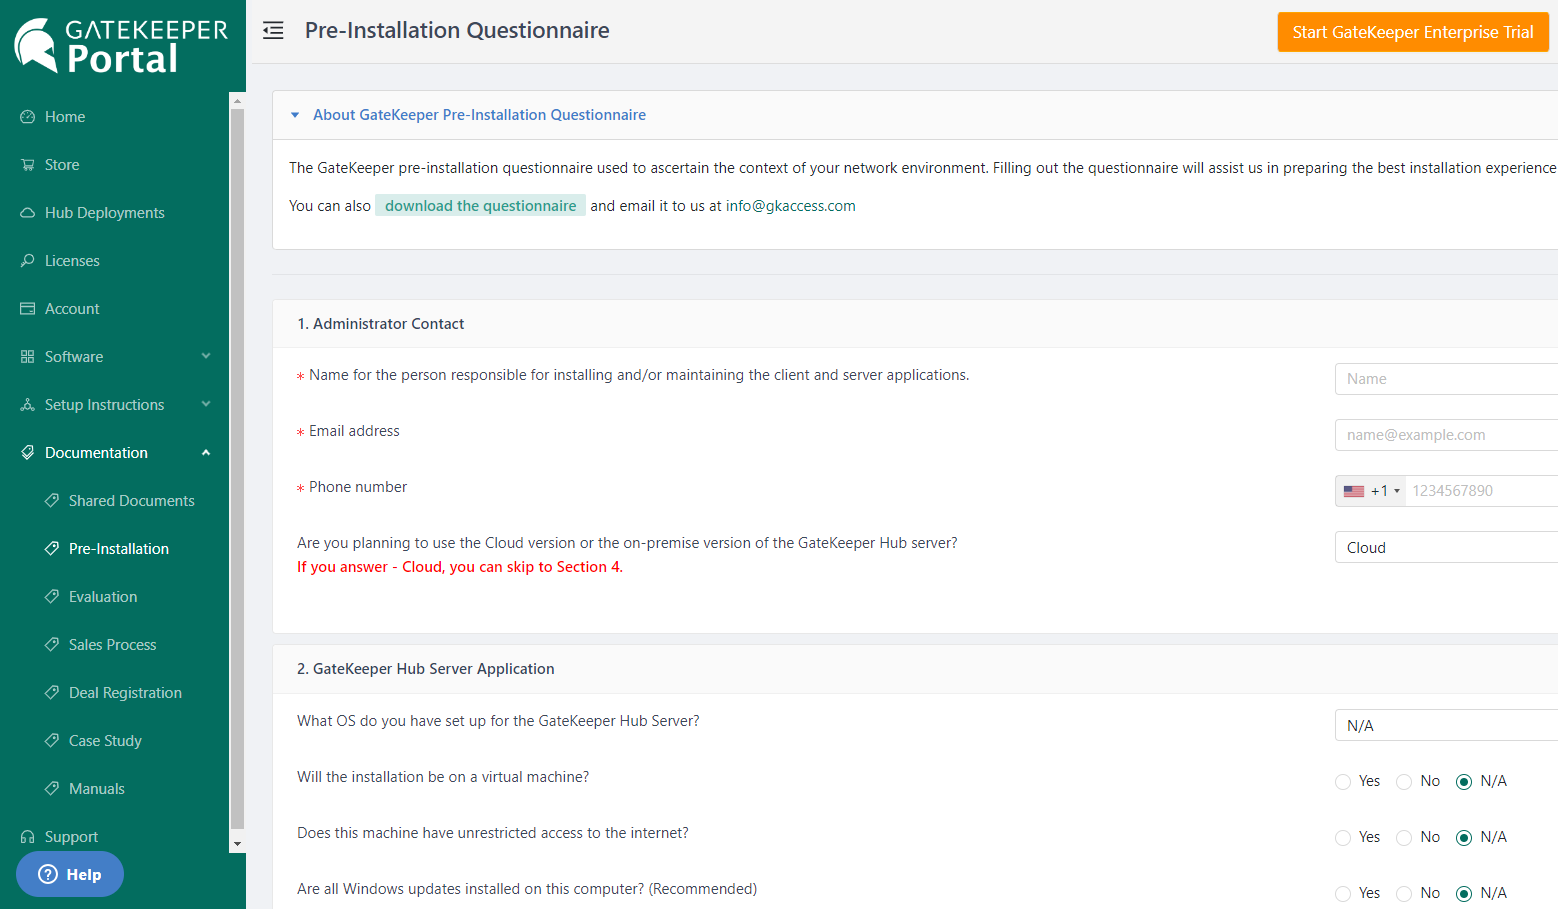The width and height of the screenshot is (1558, 909).
Task: Choose Yes for unrestricted internet access
Action: 1342,837
